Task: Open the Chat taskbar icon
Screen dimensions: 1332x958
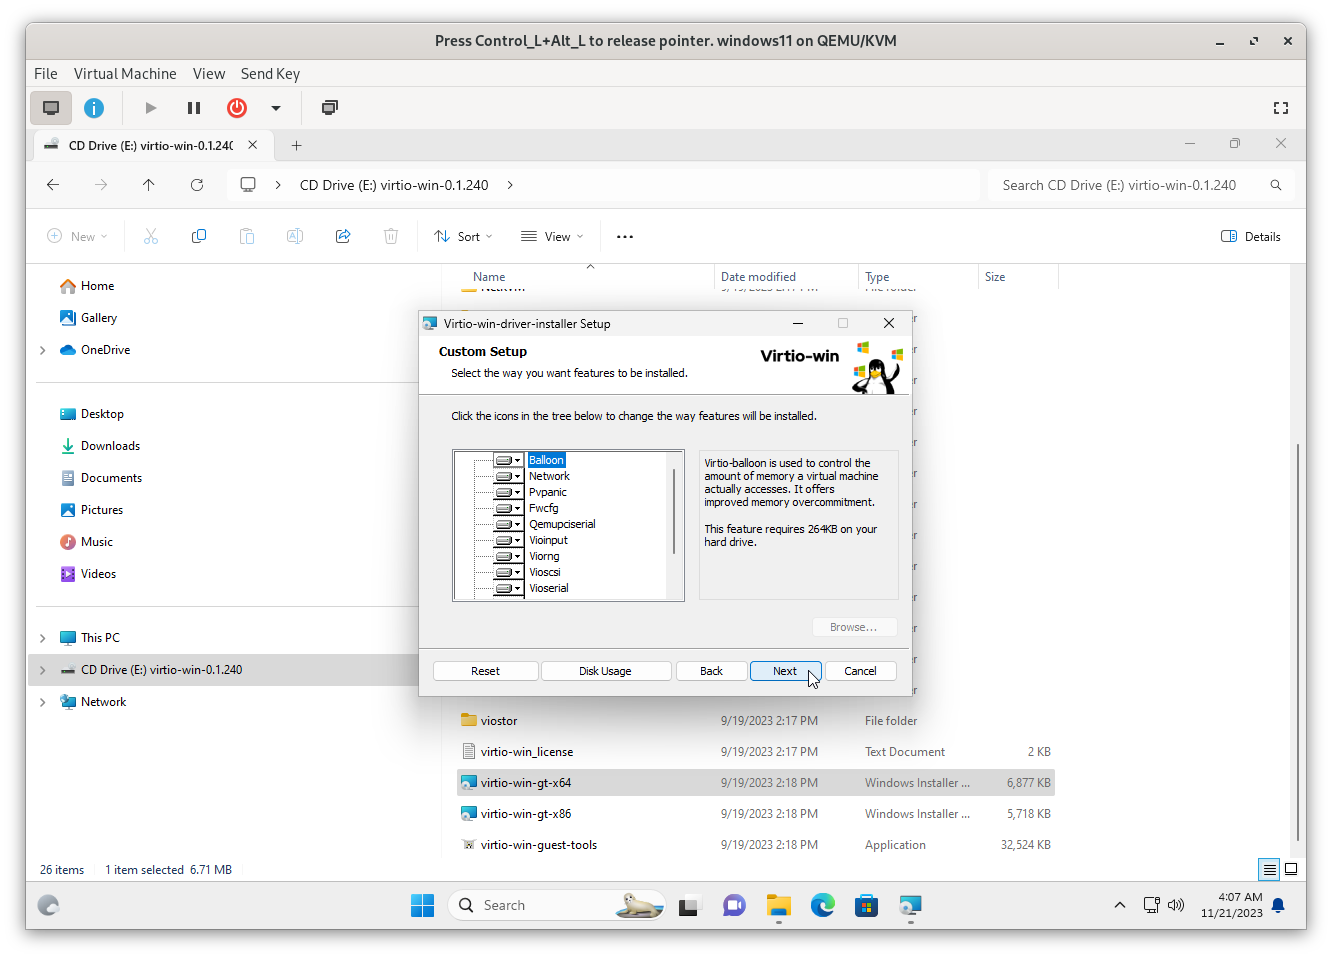Action: 734,906
